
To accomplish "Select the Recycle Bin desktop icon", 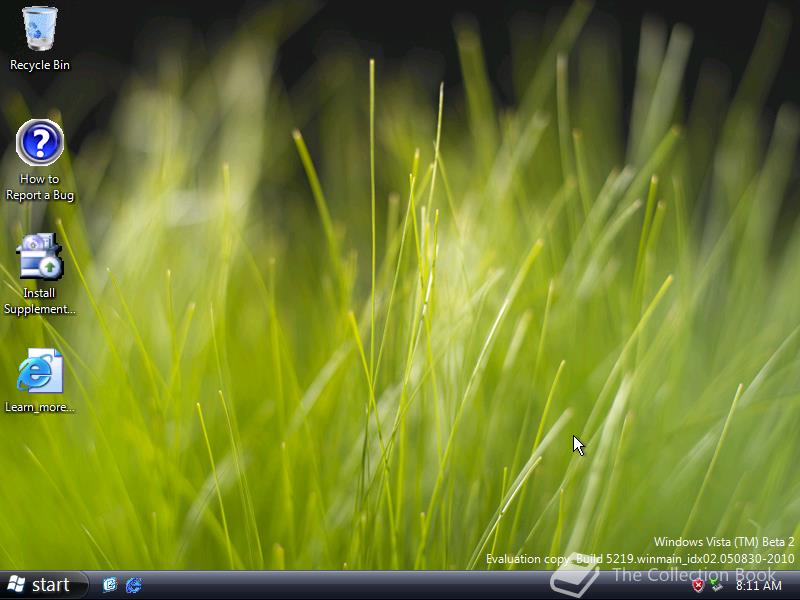I will pyautogui.click(x=40, y=38).
